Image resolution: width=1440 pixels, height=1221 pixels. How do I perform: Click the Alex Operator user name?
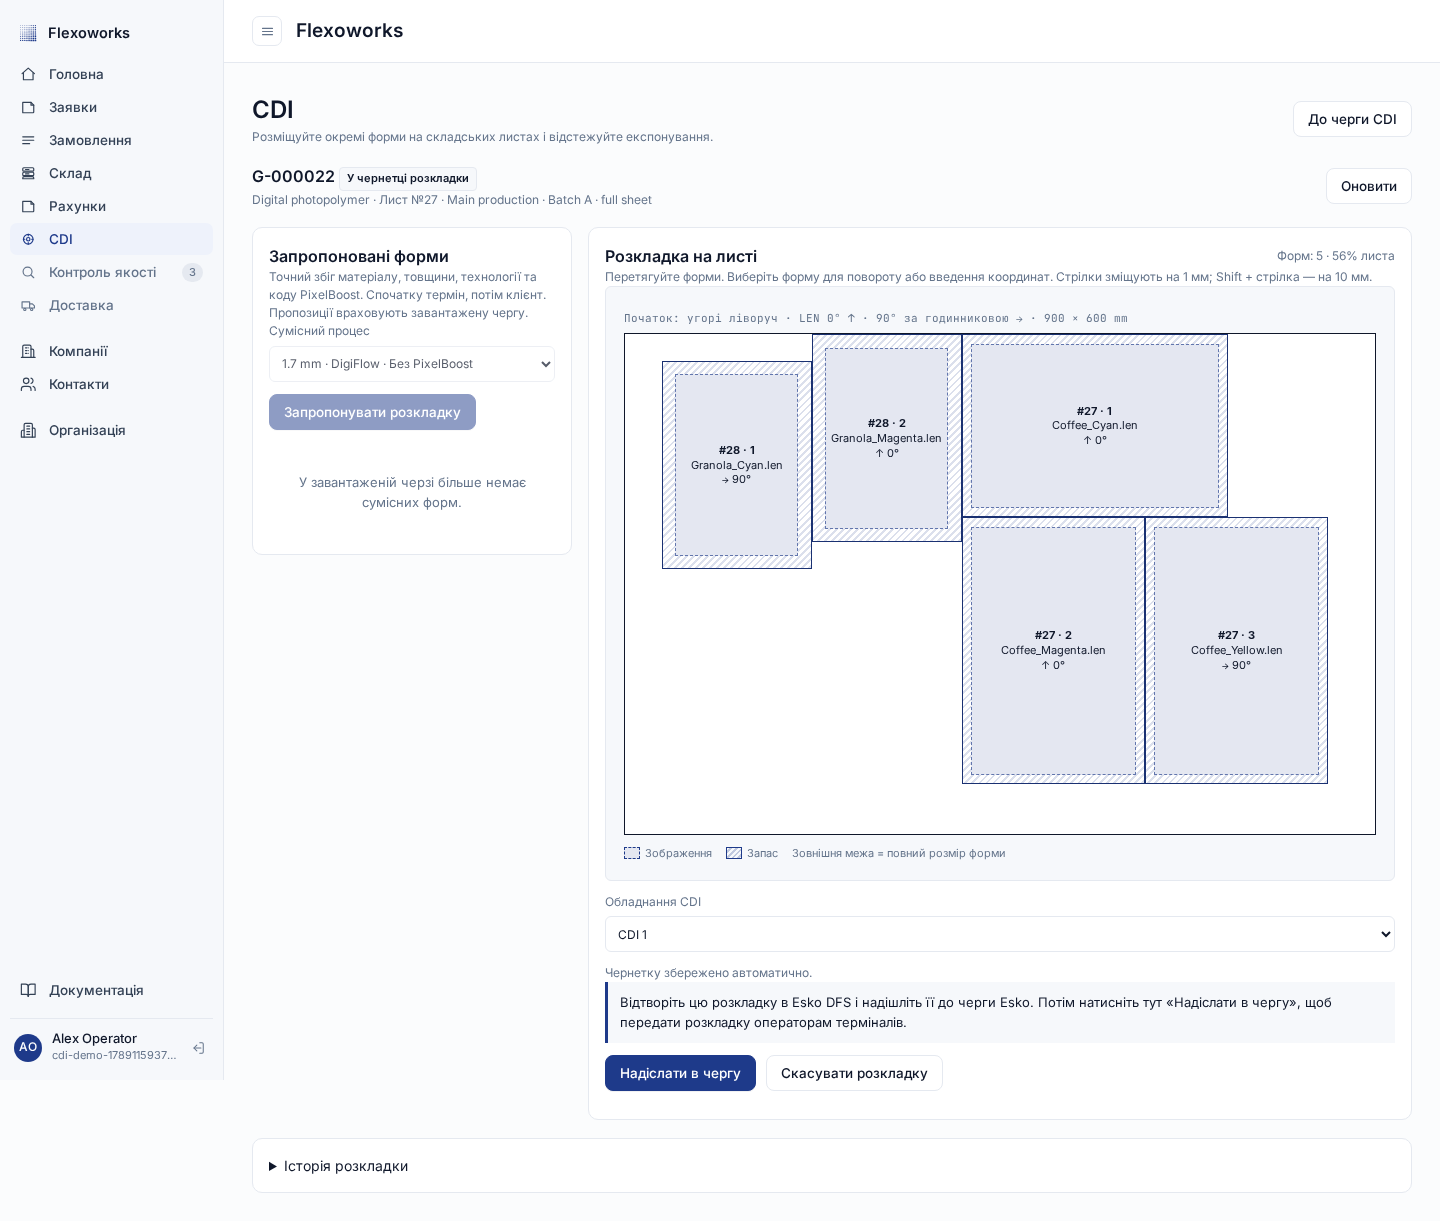pos(94,1039)
